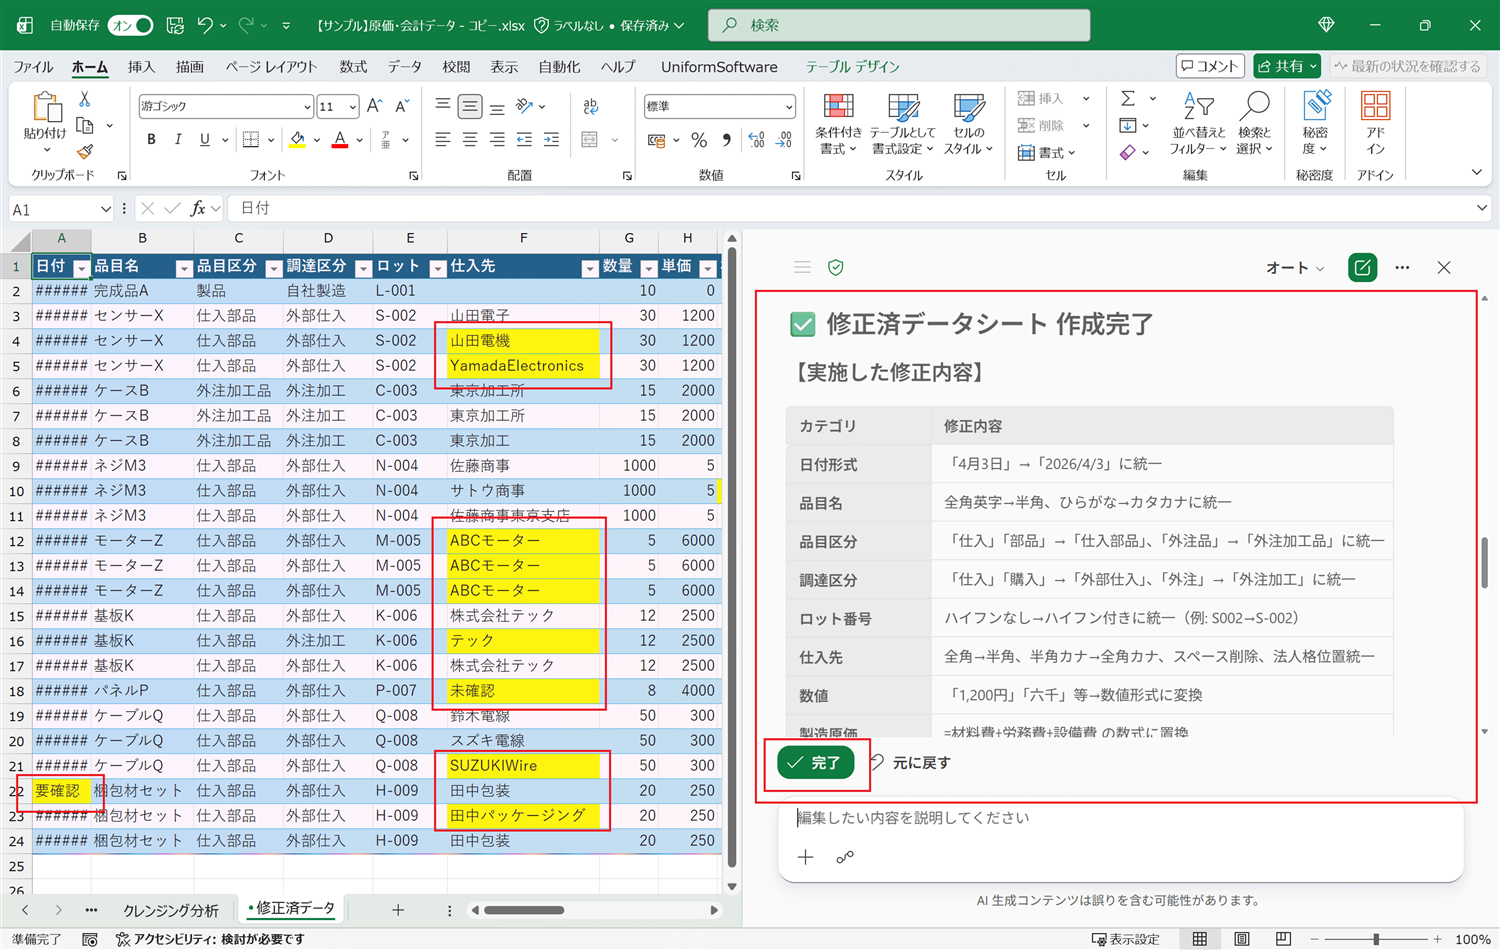
Task: Click the Merge and Center icon
Action: pos(590,140)
